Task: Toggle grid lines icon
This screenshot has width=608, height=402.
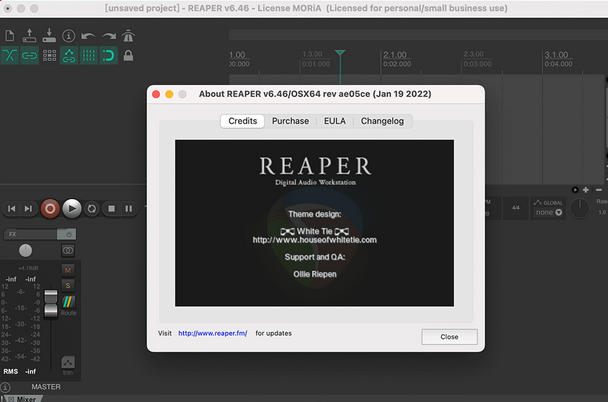Action: [88, 55]
